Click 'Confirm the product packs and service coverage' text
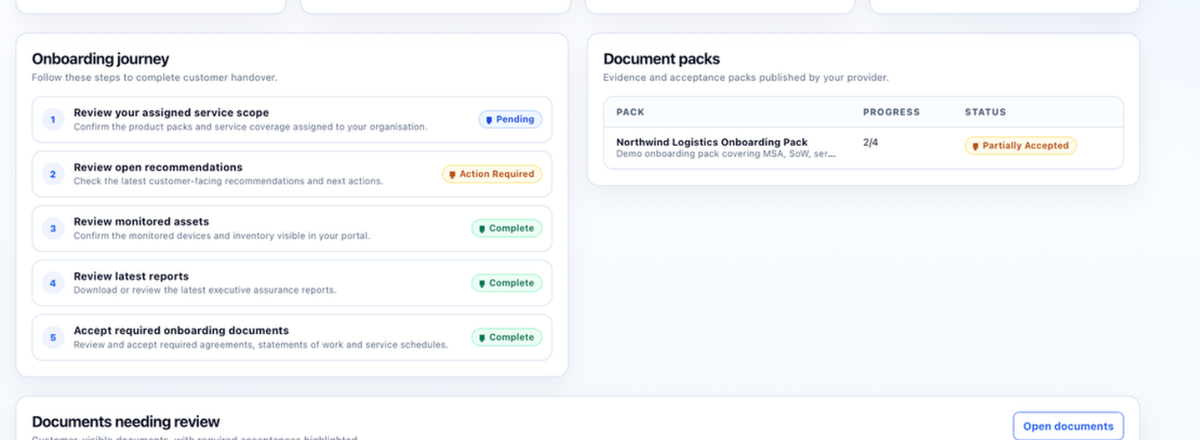 [250, 127]
